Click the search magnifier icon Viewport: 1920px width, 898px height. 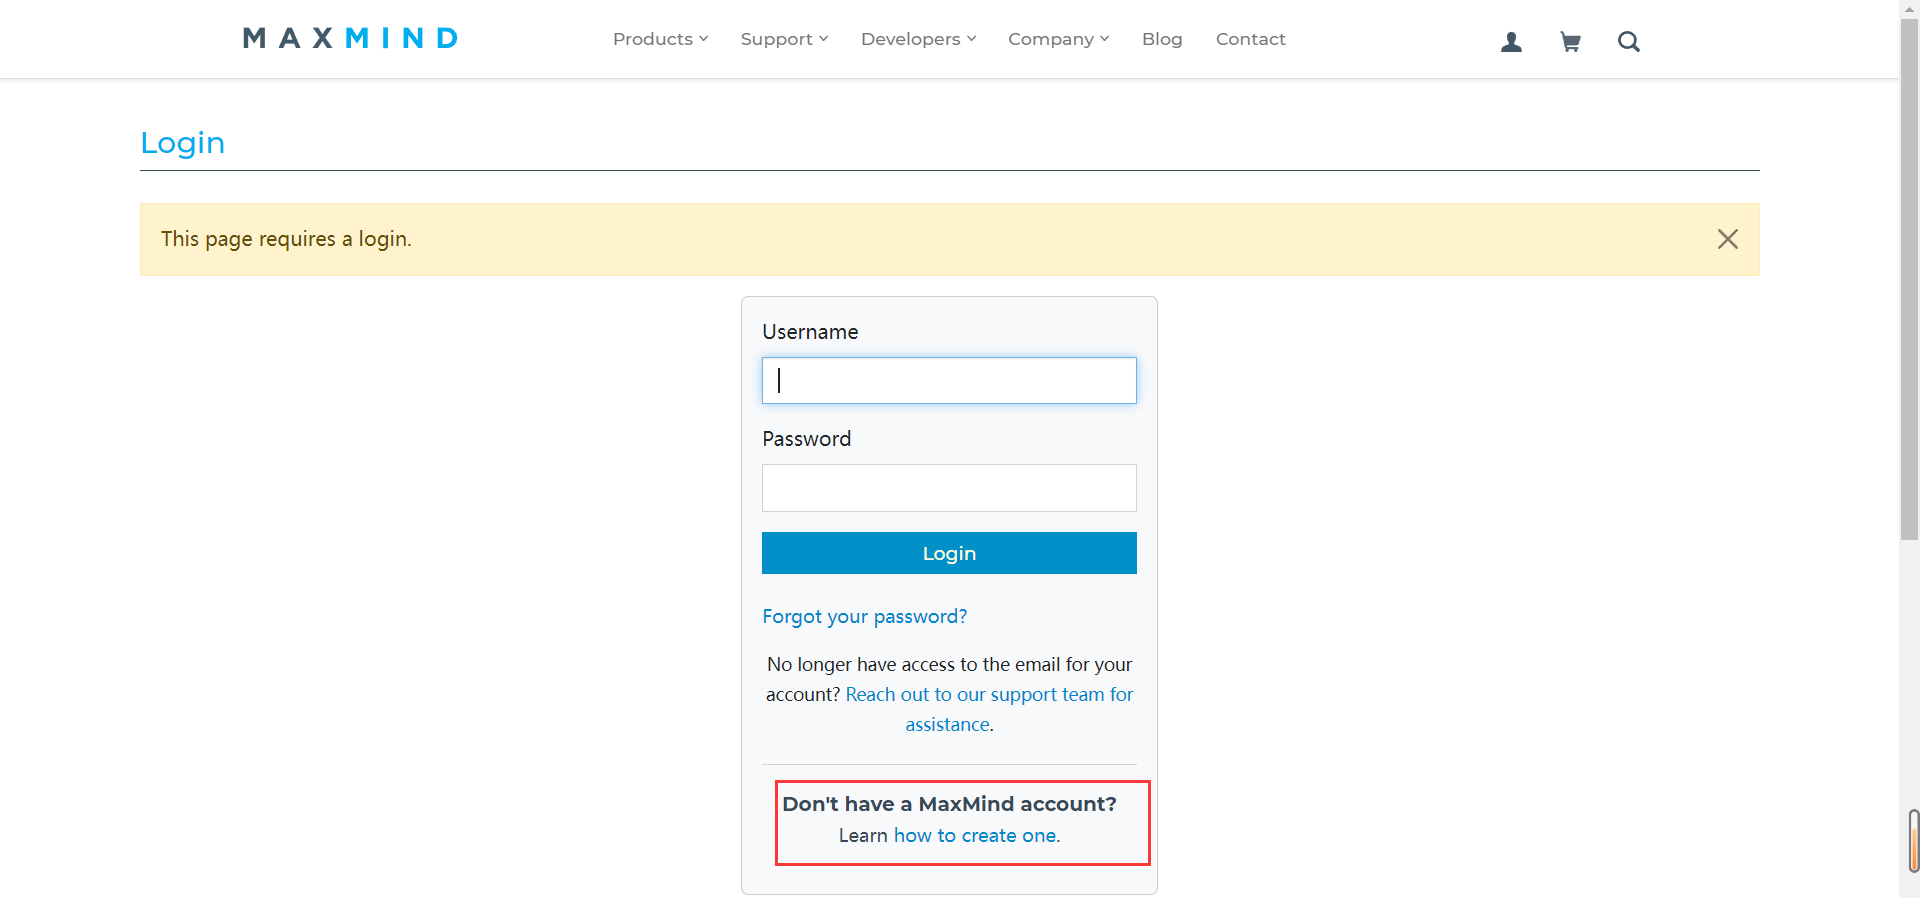1628,41
